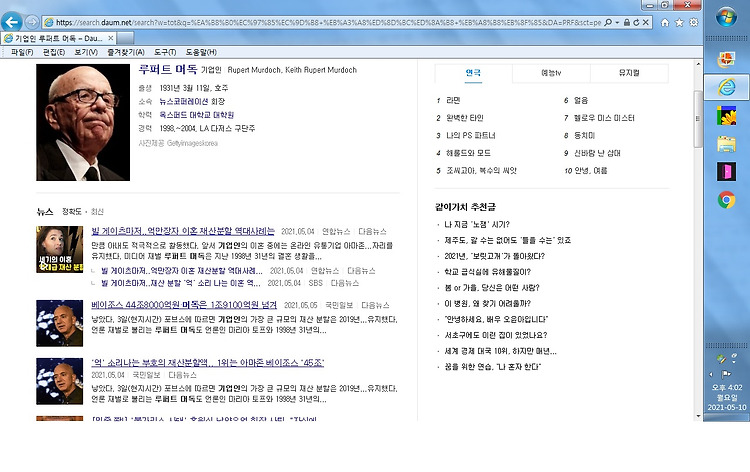Open recommended post 이 병원, 왜 찾기 어려울까?
Screen dimensions: 750x472
point(487,304)
